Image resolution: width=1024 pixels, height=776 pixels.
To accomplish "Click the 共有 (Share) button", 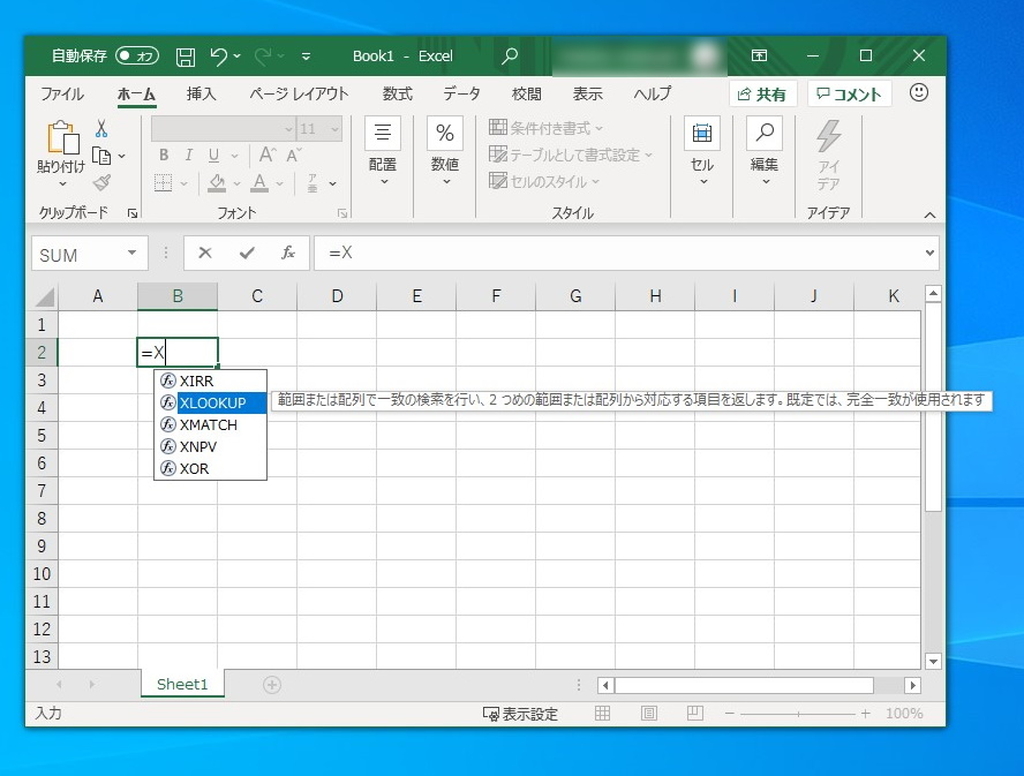I will [763, 93].
